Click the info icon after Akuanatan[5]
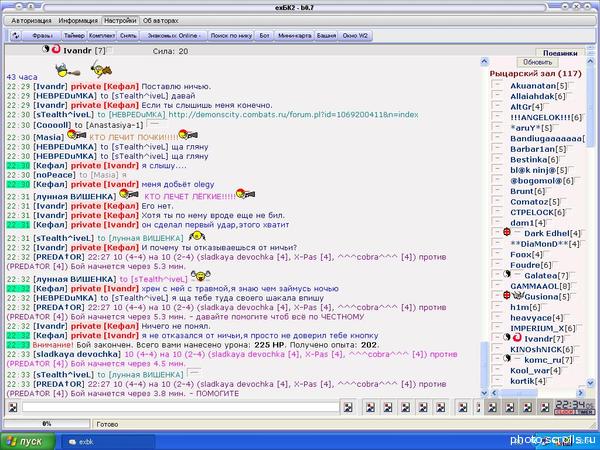 coord(571,85)
